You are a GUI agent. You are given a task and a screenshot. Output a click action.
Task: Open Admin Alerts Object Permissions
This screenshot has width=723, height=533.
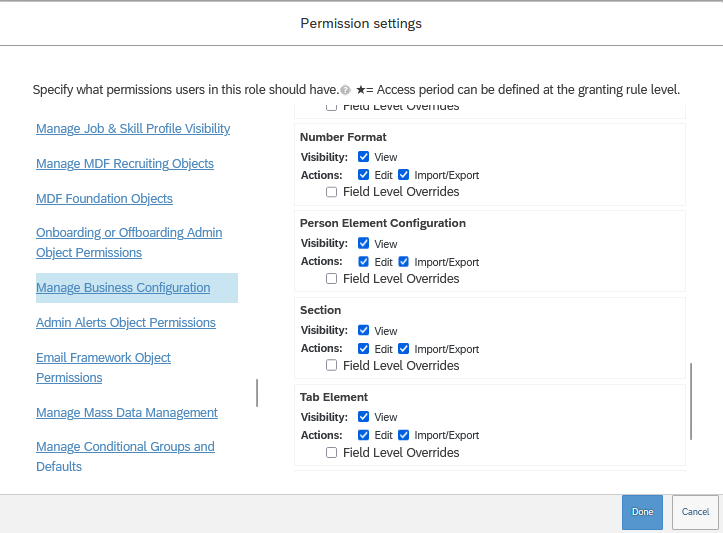coord(126,323)
